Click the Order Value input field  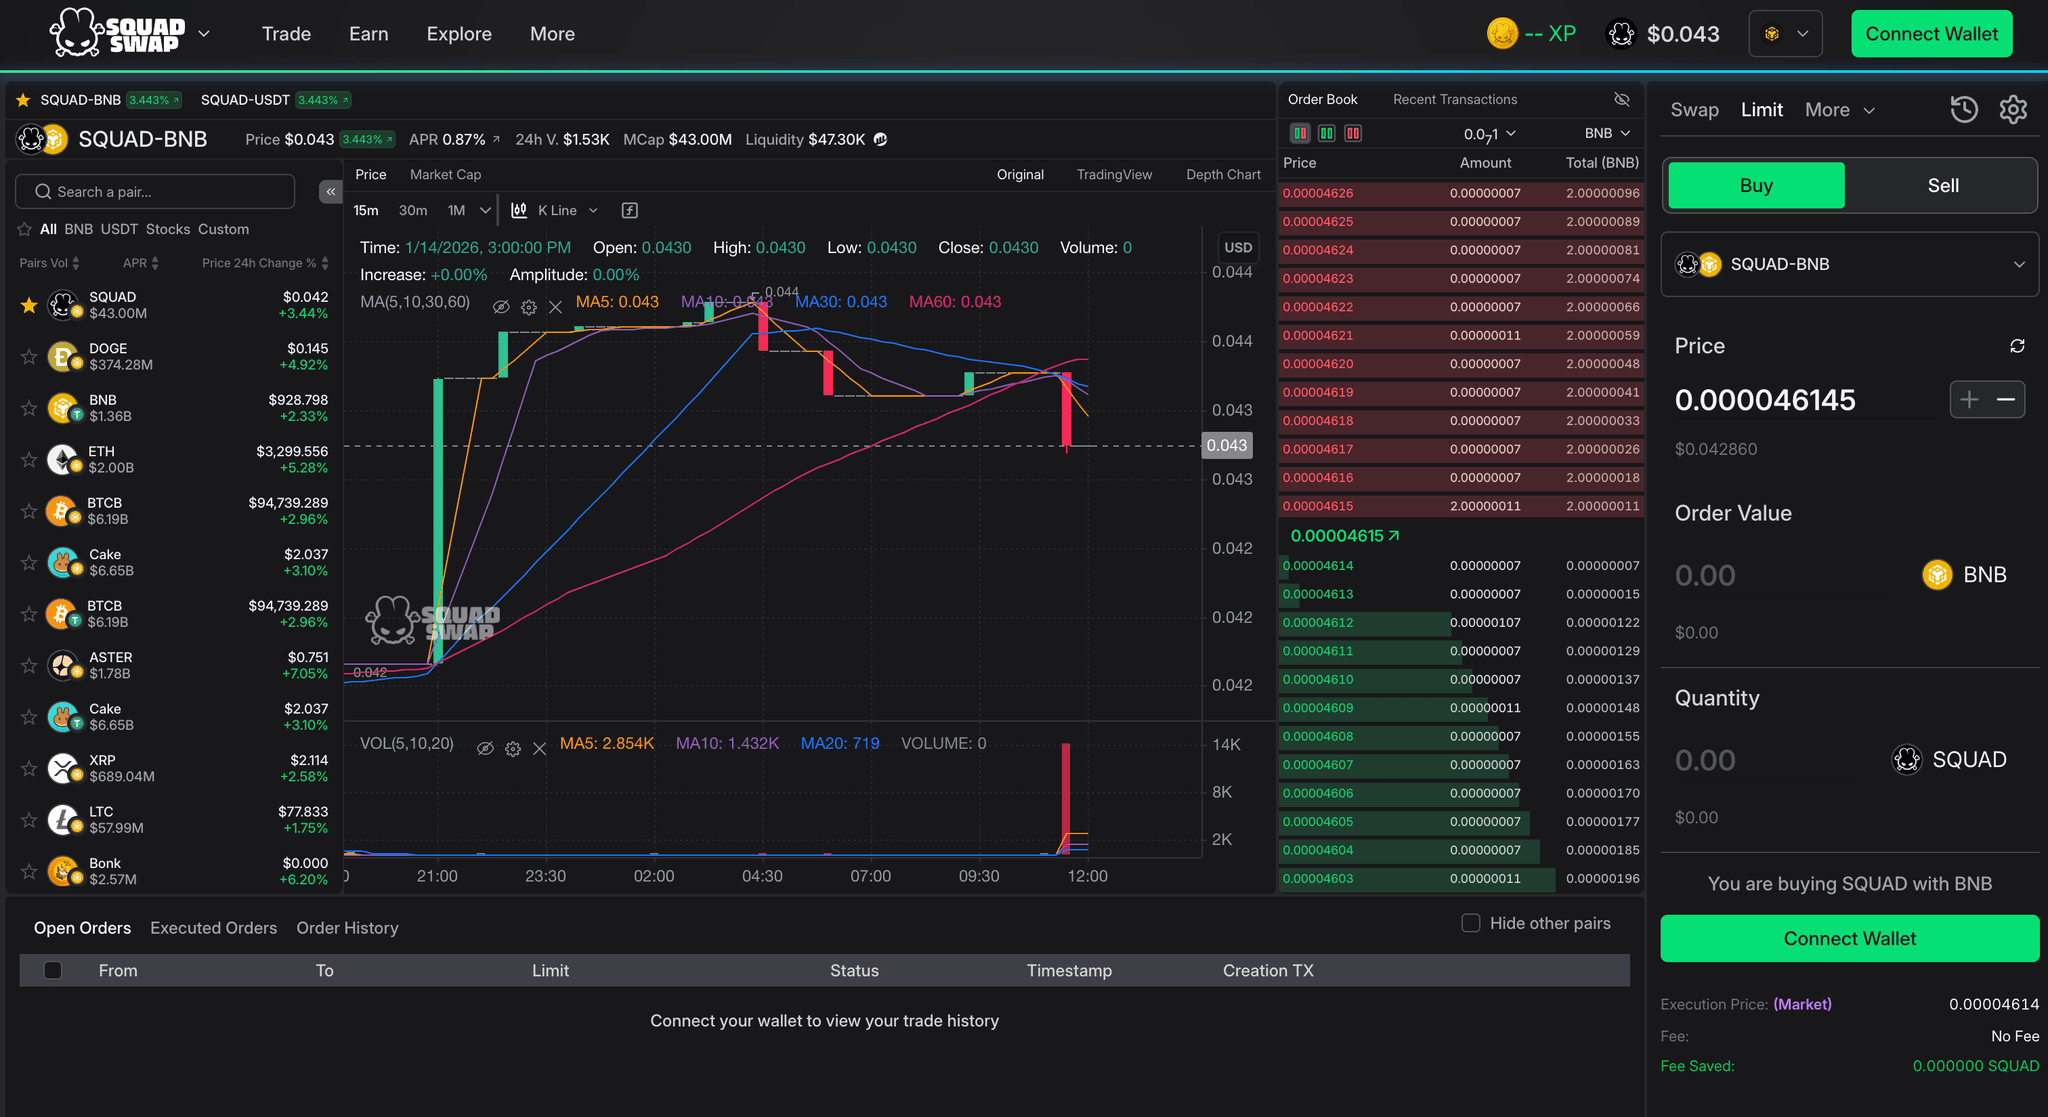[x=1790, y=575]
